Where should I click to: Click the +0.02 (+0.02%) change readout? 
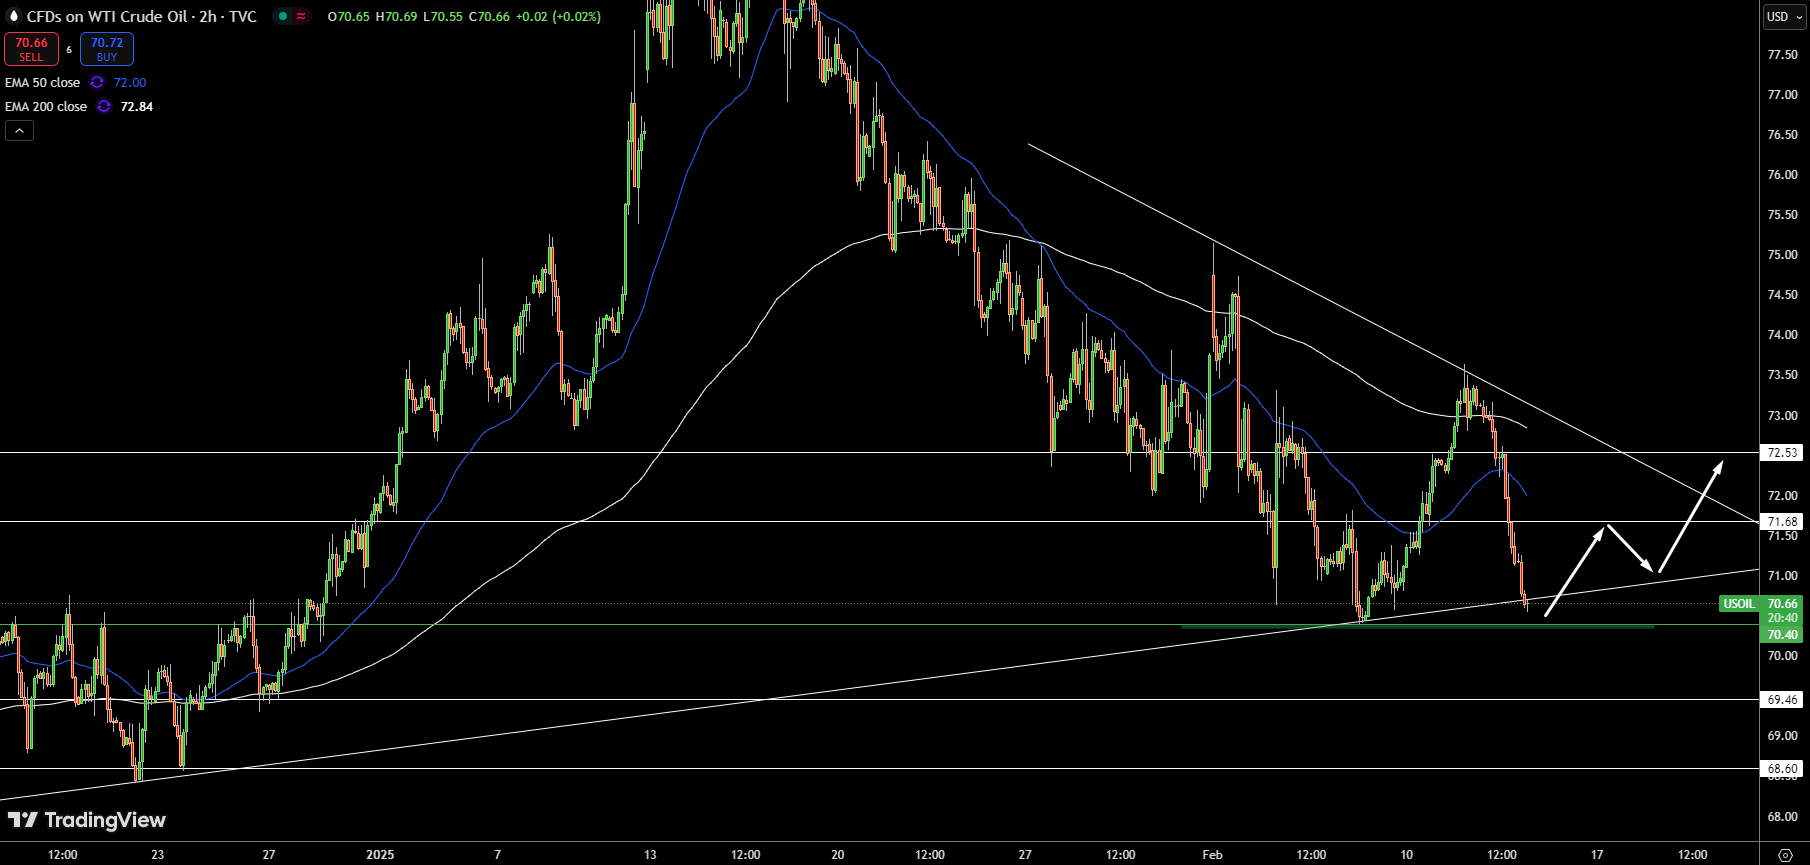558,17
